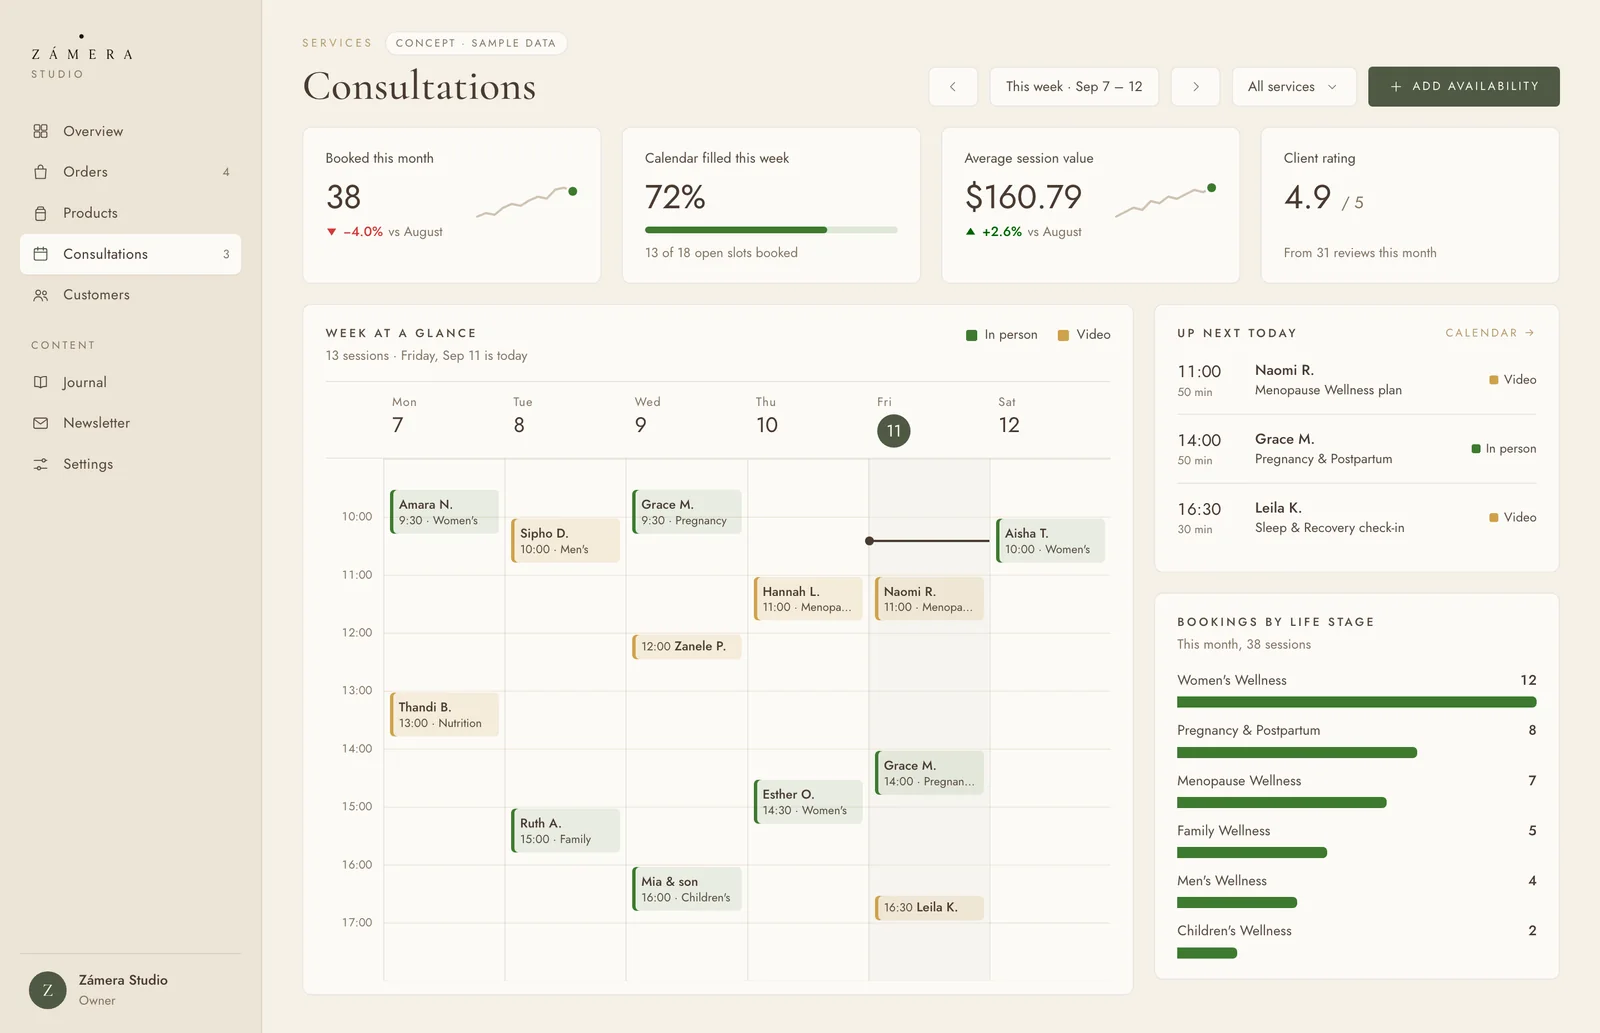The width and height of the screenshot is (1600, 1033).
Task: Go to previous week with left chevron
Action: pos(953,87)
